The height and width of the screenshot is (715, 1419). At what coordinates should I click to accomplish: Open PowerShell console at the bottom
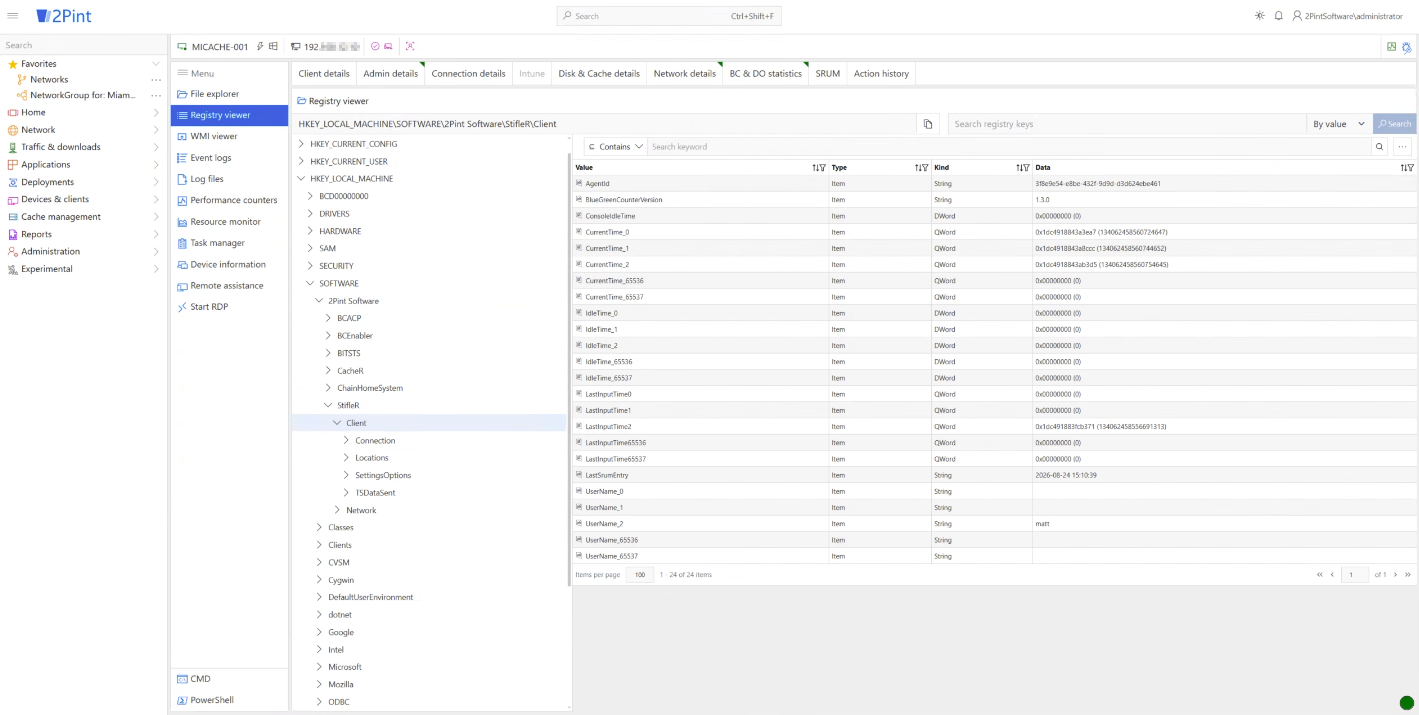tap(229, 700)
